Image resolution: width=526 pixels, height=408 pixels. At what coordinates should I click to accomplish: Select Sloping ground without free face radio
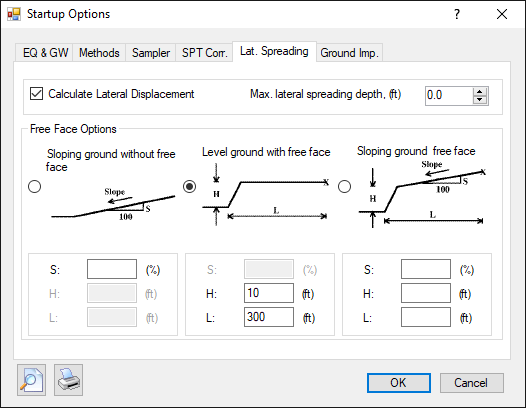pyautogui.click(x=35, y=186)
